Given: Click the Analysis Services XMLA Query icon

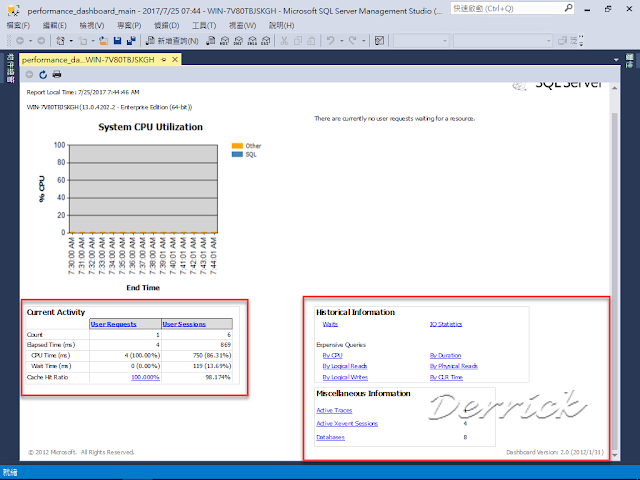Looking at the screenshot, I should click(x=252, y=40).
